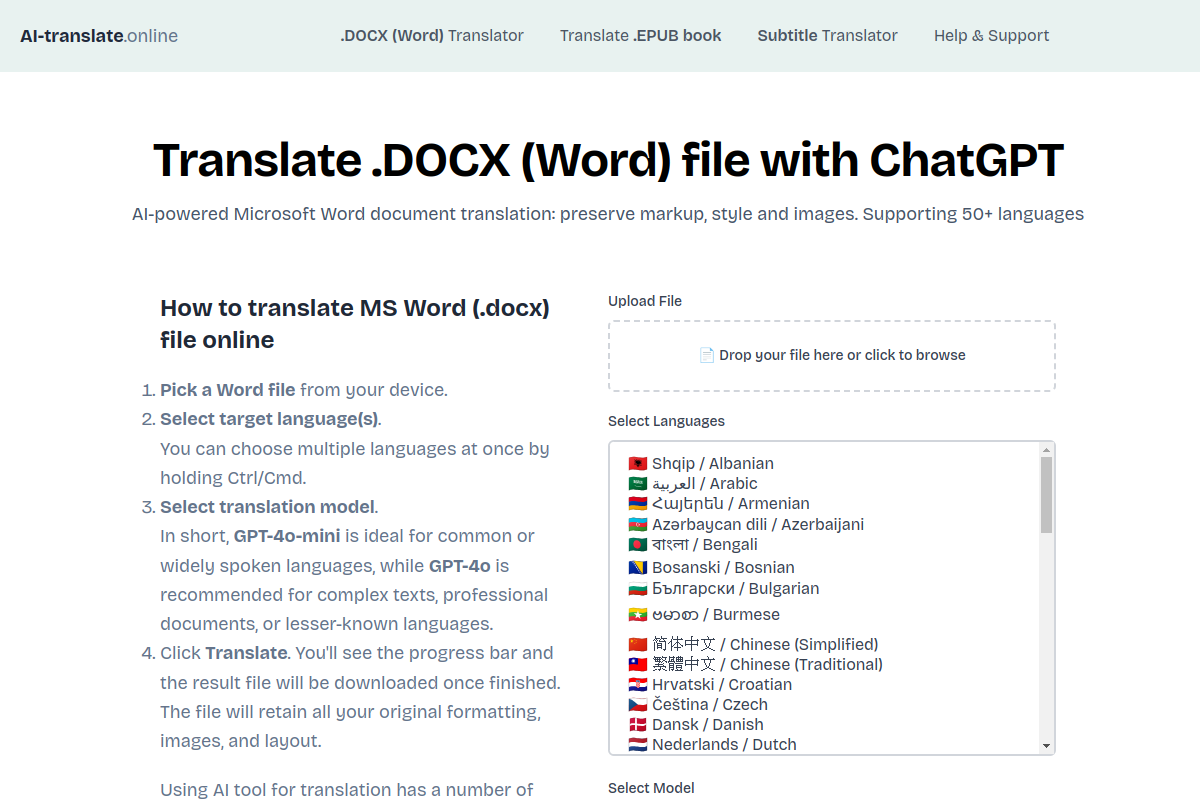Select Arabic in the language list
Screen dimensions: 1200x800
tap(824, 483)
